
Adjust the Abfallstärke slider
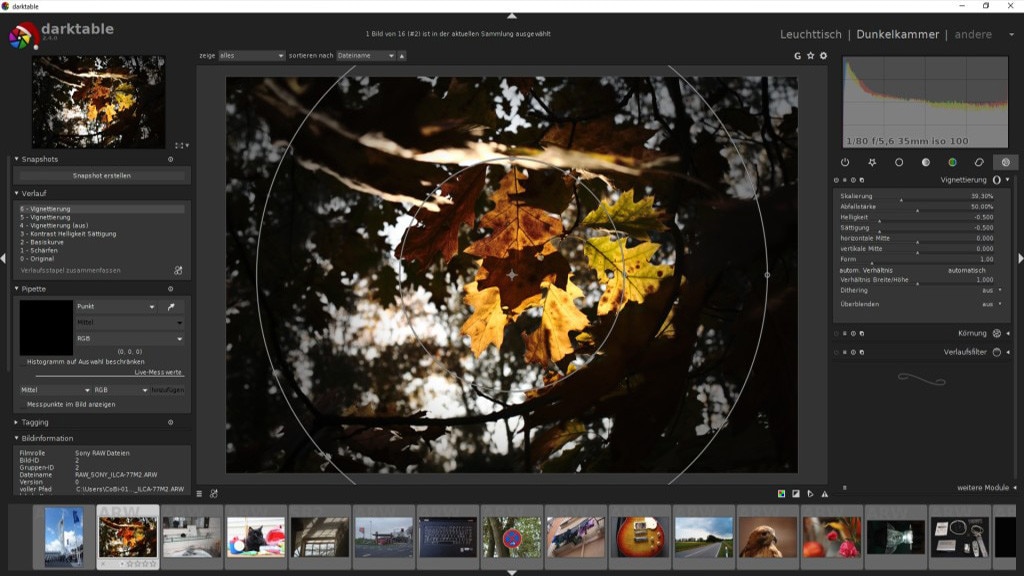[916, 207]
